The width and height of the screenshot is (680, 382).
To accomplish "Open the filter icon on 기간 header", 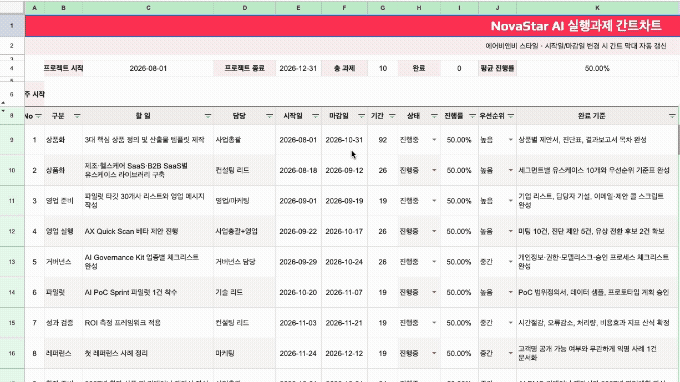I will (392, 116).
